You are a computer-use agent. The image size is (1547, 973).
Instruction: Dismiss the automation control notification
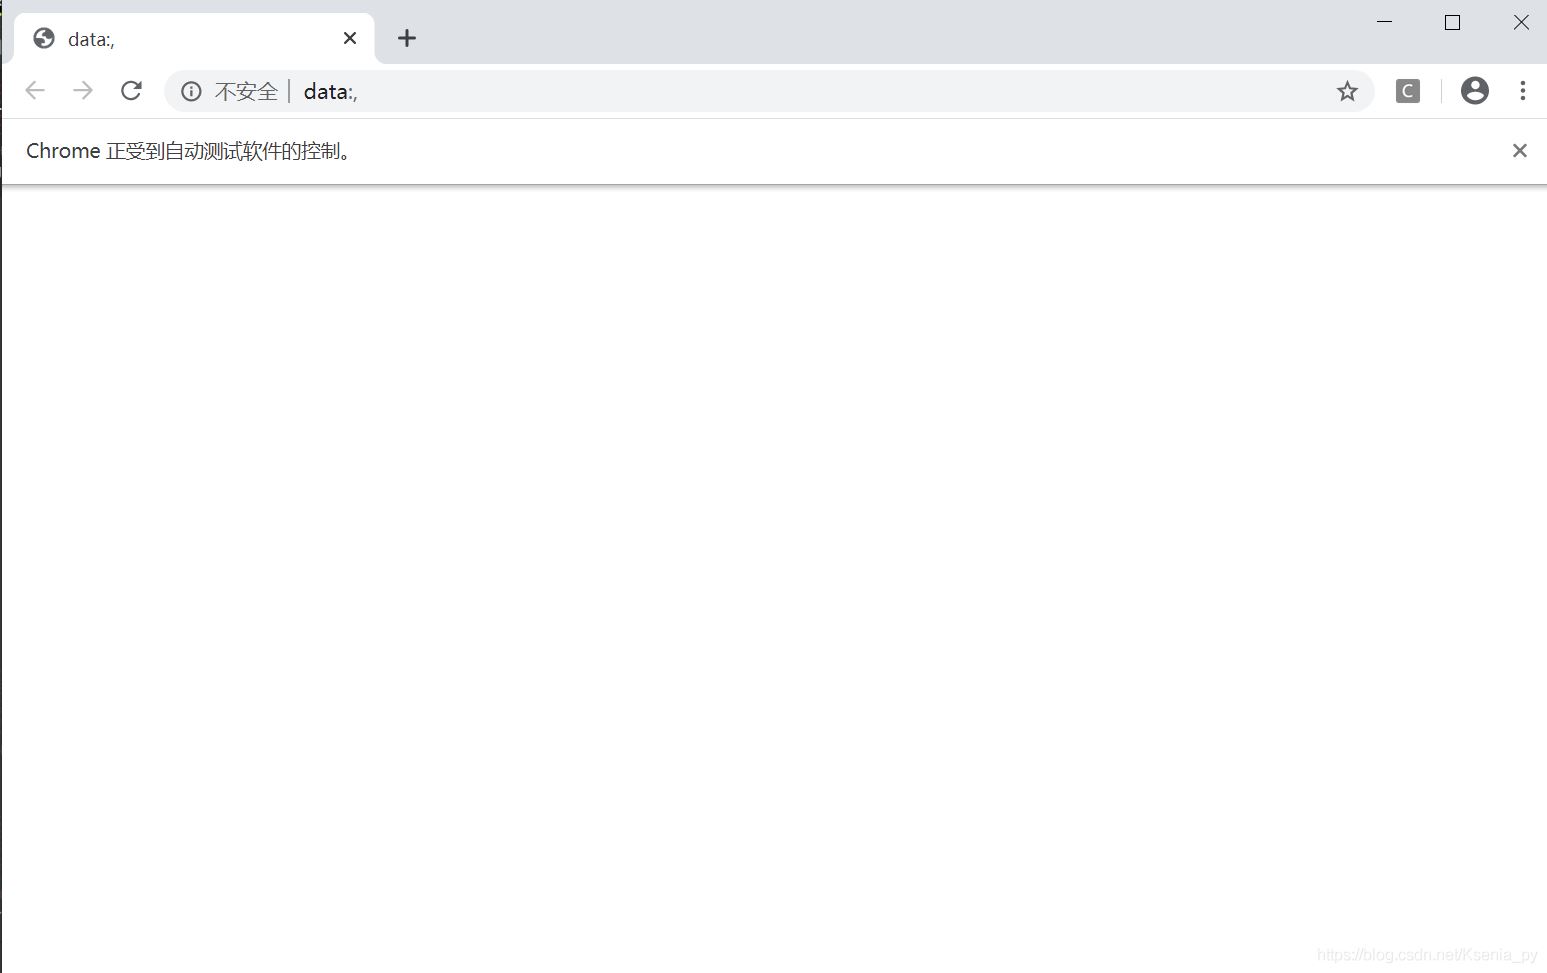tap(1520, 150)
